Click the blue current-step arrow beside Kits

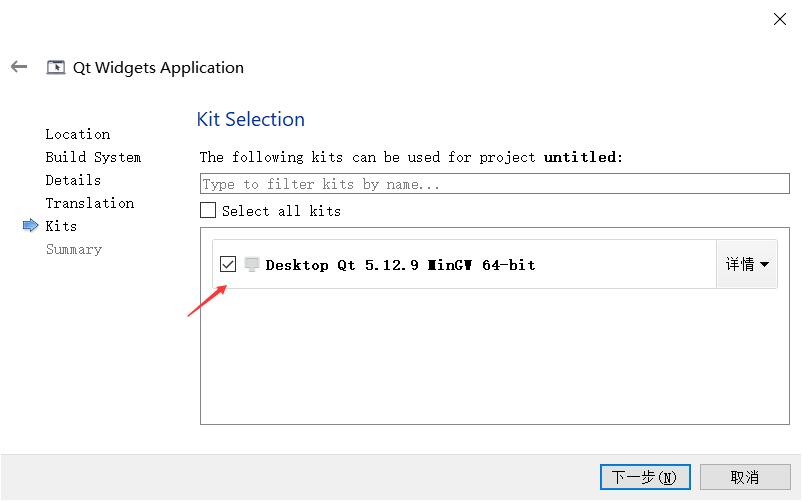click(30, 226)
